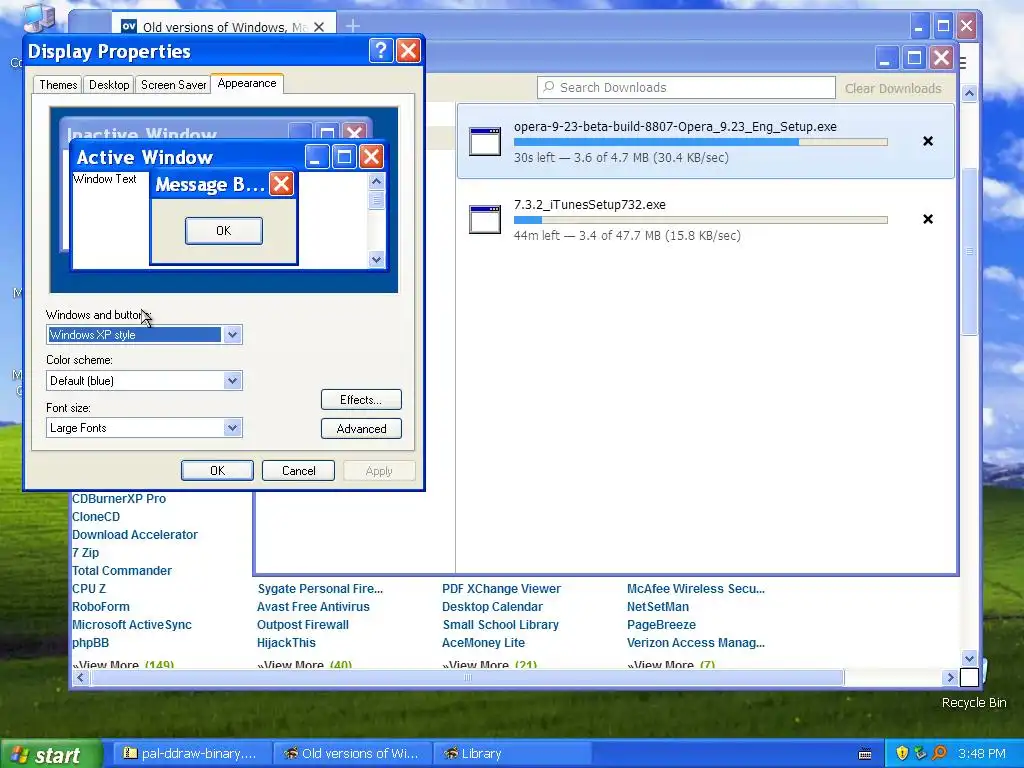Cancel the iTunesSetup732 download
The width and height of the screenshot is (1024, 768).
click(x=927, y=219)
